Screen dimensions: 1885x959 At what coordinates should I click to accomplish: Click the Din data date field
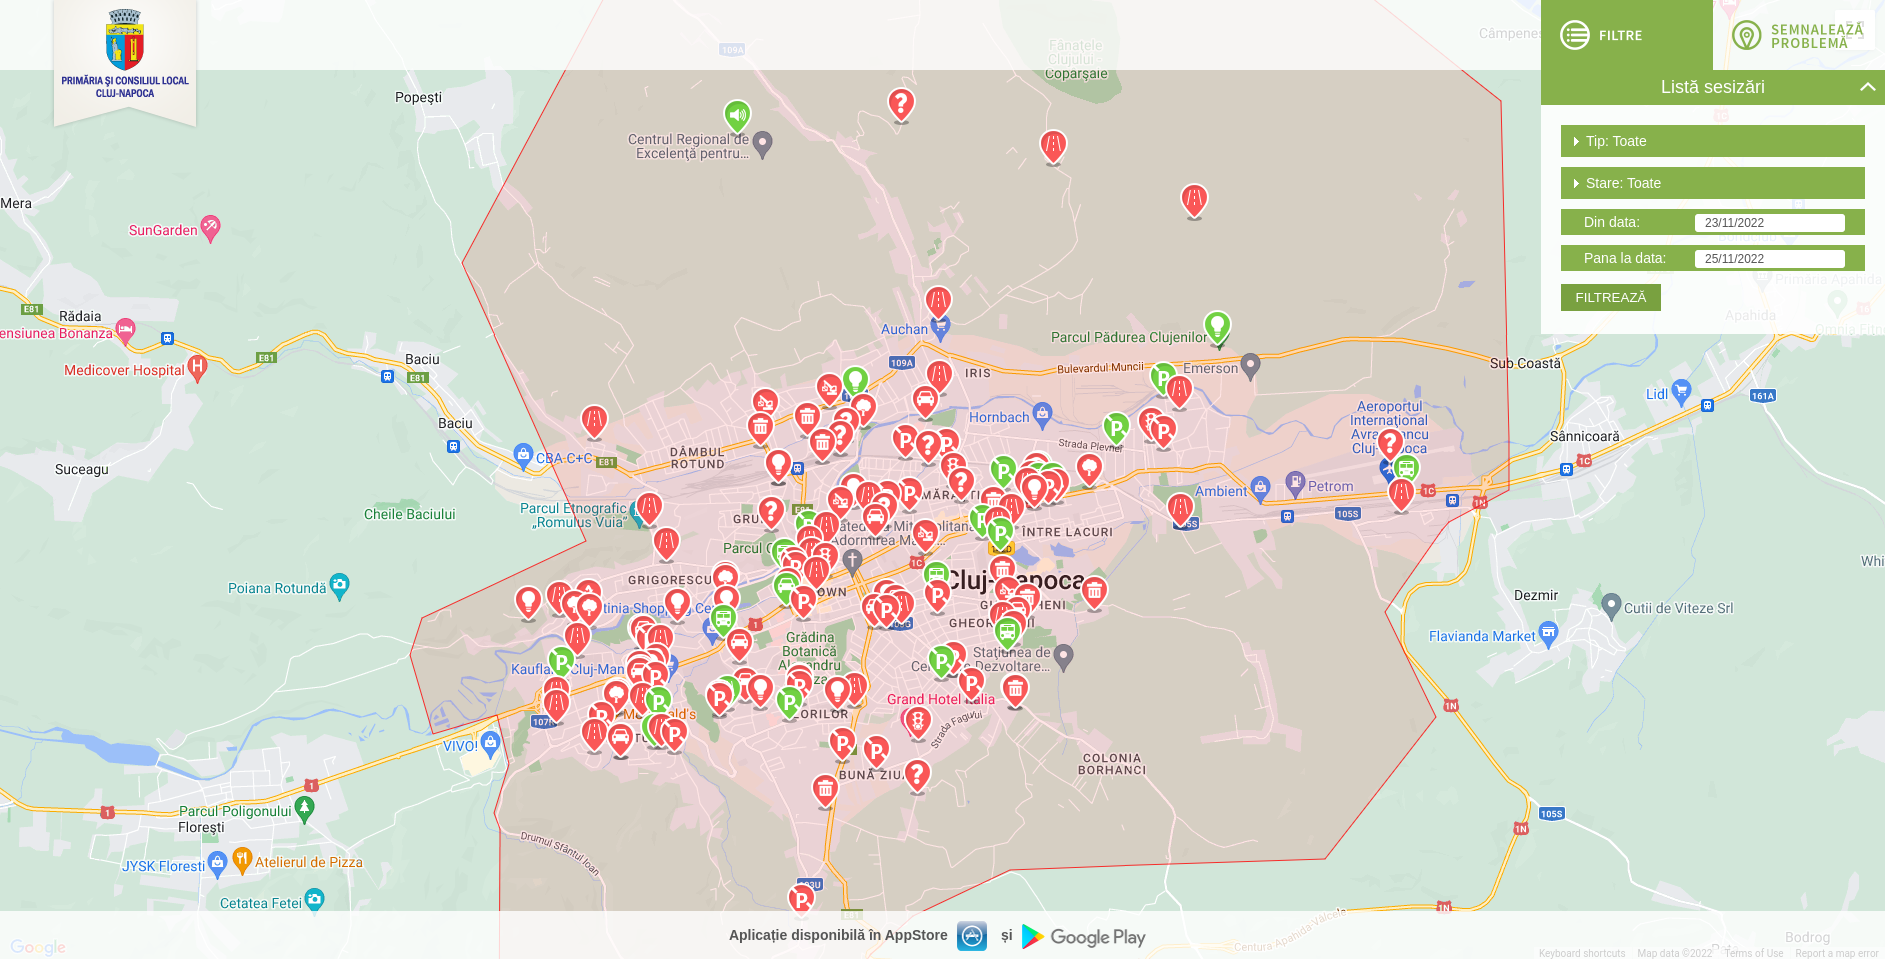pyautogui.click(x=1768, y=223)
